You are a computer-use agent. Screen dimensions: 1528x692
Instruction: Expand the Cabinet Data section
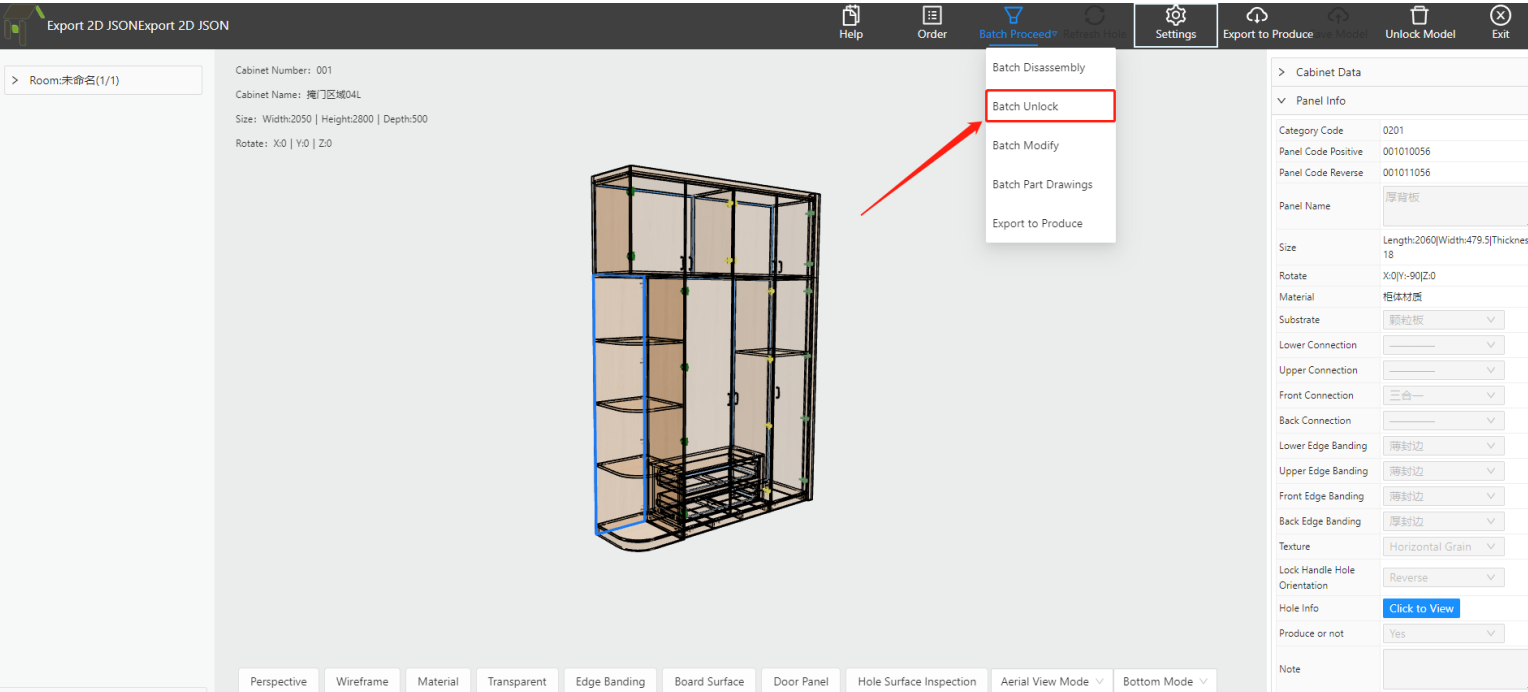1282,72
